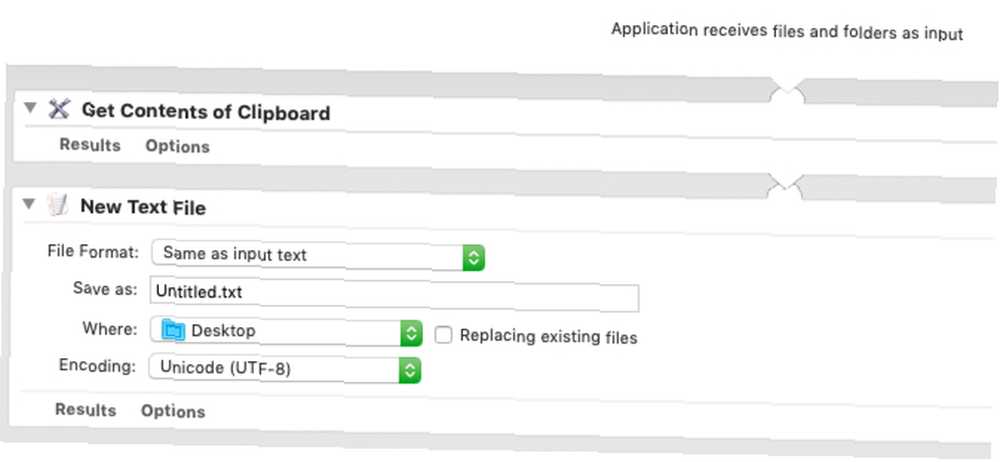This screenshot has height=462, width=1000.
Task: Show Options under Get Contents of Clipboard
Action: [177, 146]
